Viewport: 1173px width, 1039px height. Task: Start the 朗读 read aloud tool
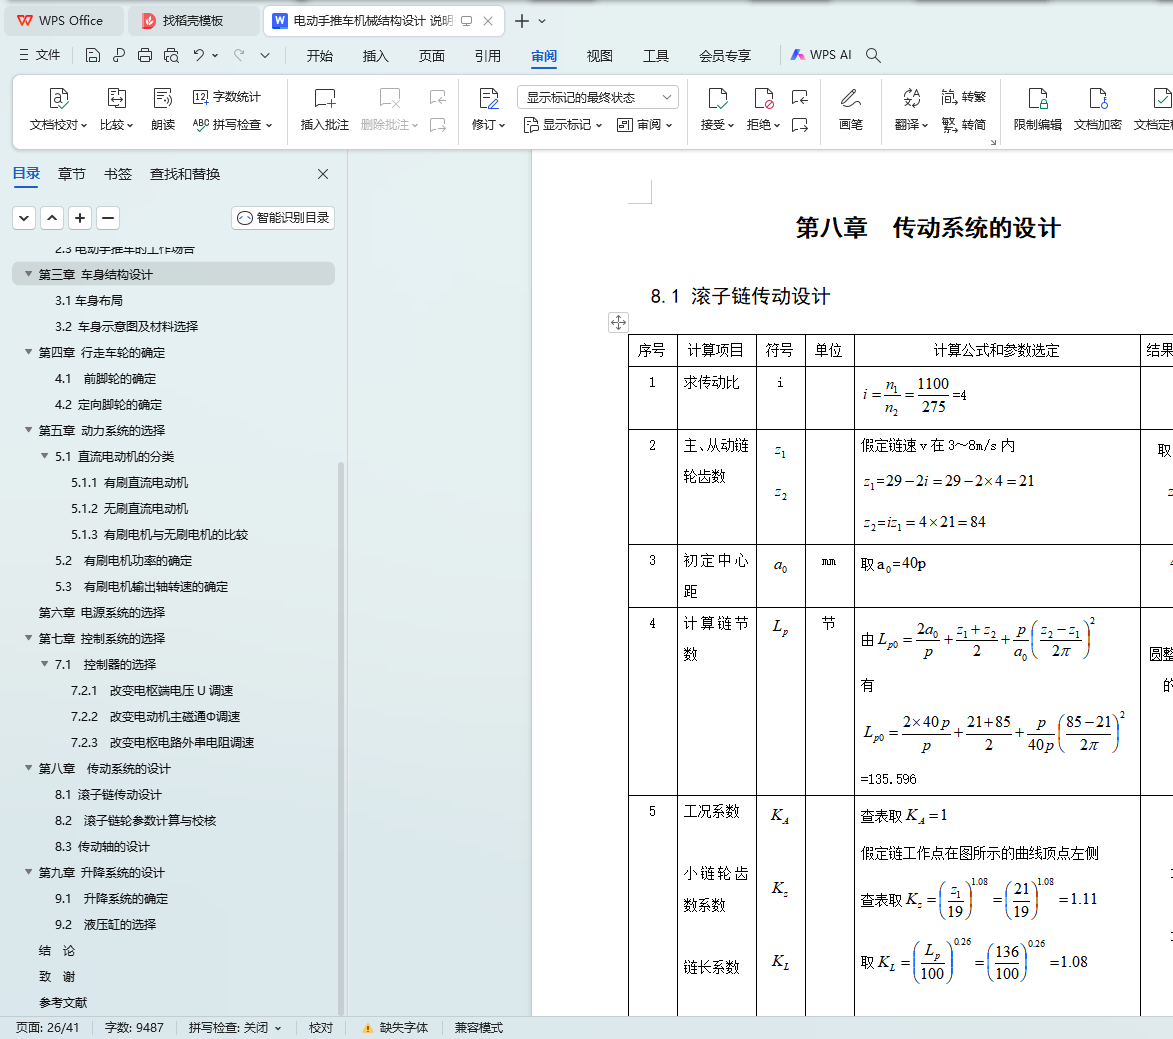pos(163,109)
